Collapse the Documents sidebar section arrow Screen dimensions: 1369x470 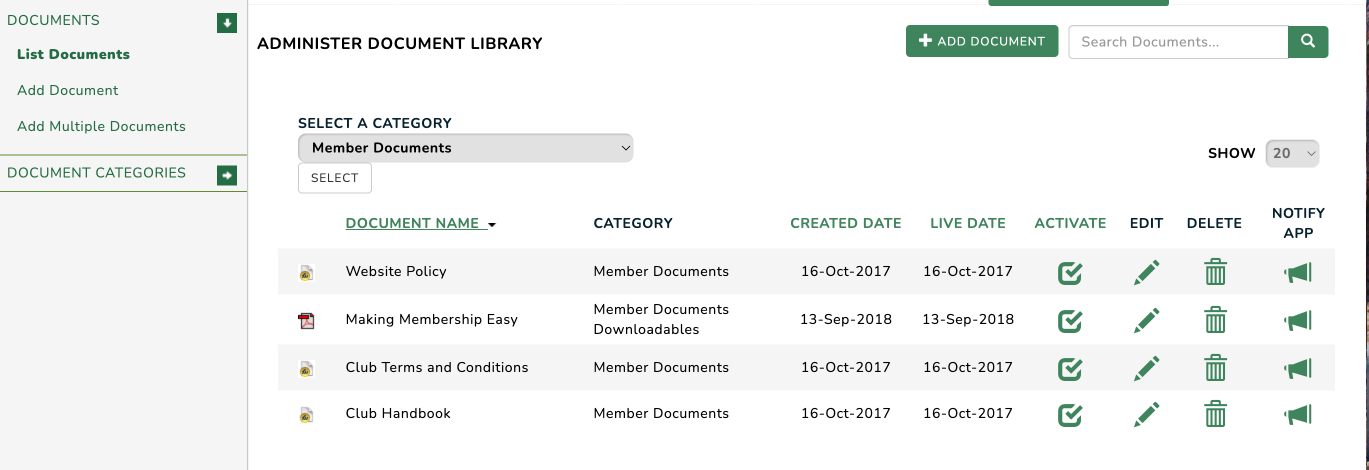coord(227,22)
